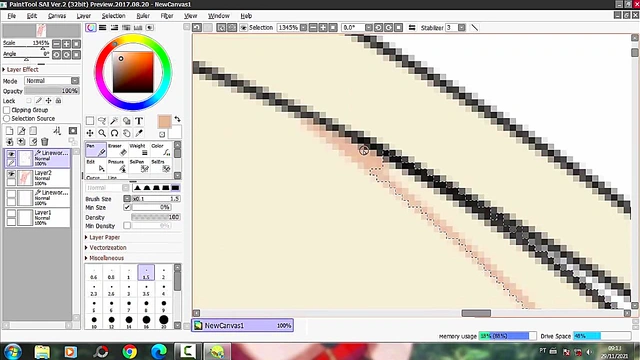Image resolution: width=640 pixels, height=360 pixels.
Task: Open the File menu
Action: click(11, 16)
